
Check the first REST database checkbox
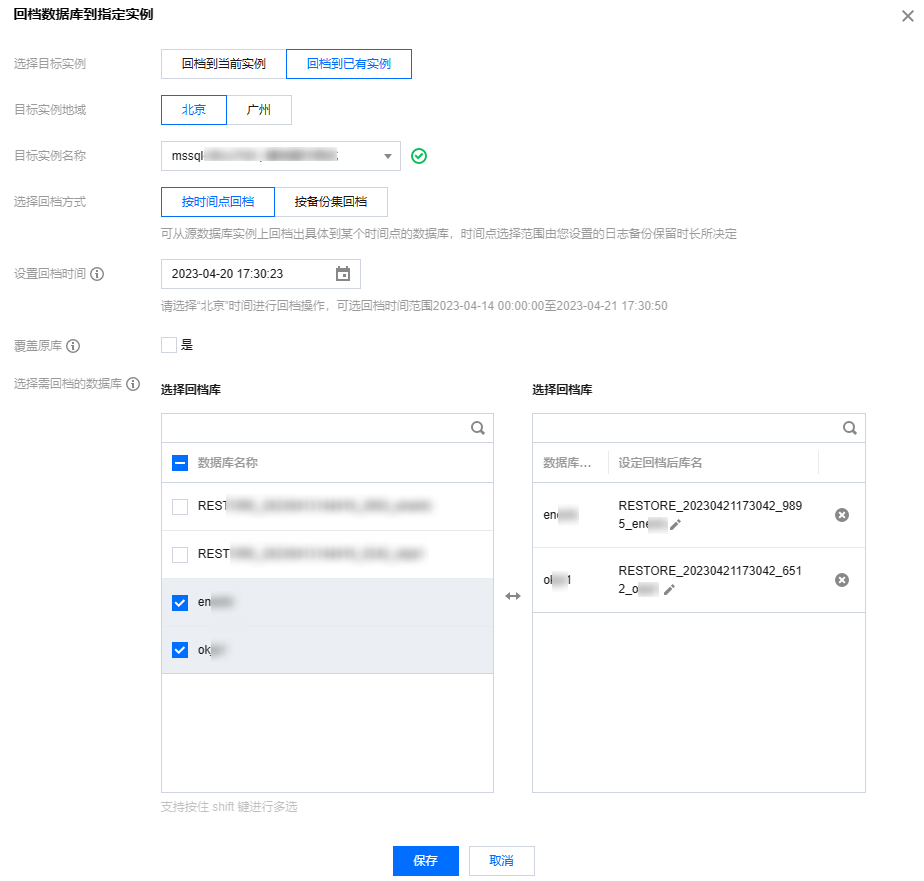pyautogui.click(x=180, y=507)
